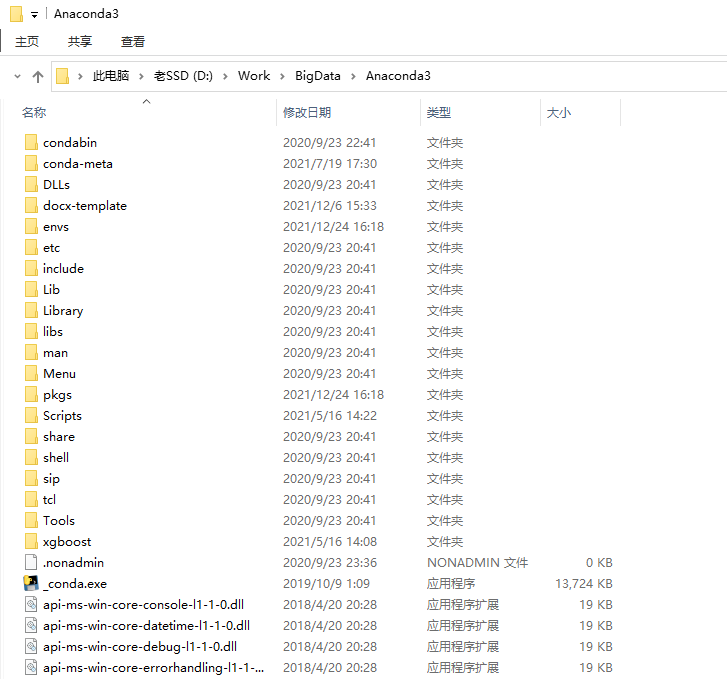Expand chevron after BigData breadcrumb
Screen dimensions: 727x679
click(353, 76)
